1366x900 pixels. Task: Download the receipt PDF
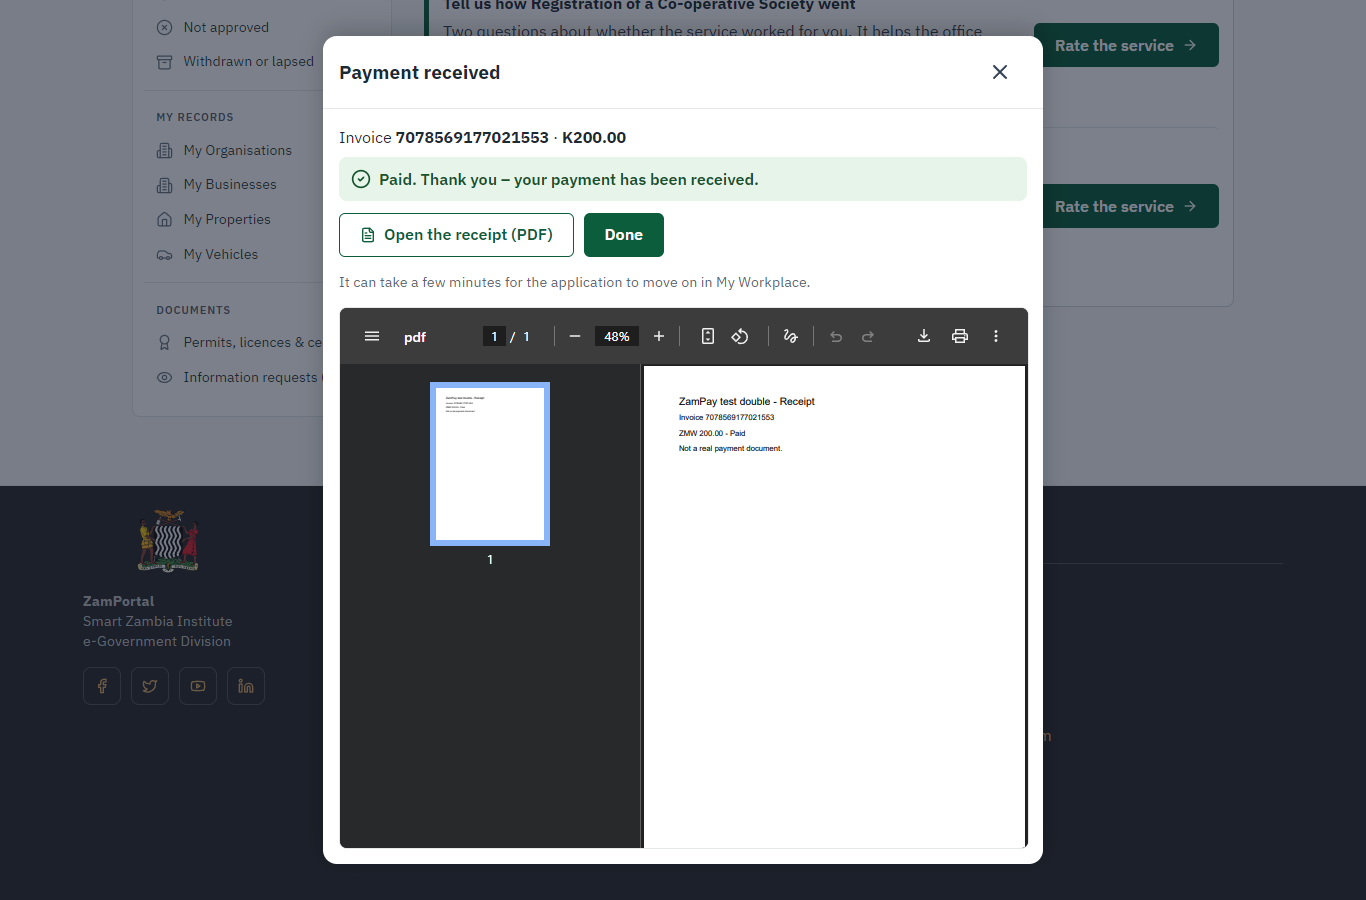pyautogui.click(x=924, y=336)
